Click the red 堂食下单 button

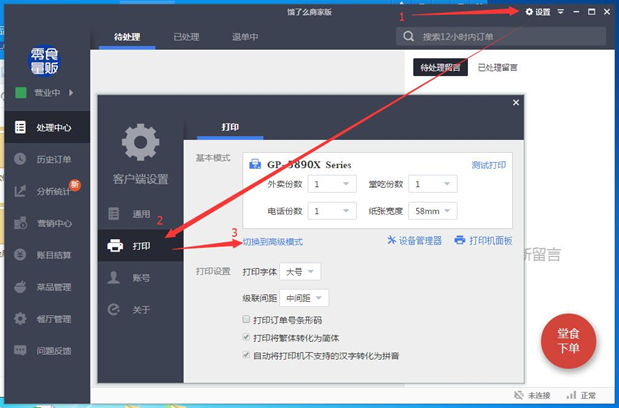click(x=568, y=341)
